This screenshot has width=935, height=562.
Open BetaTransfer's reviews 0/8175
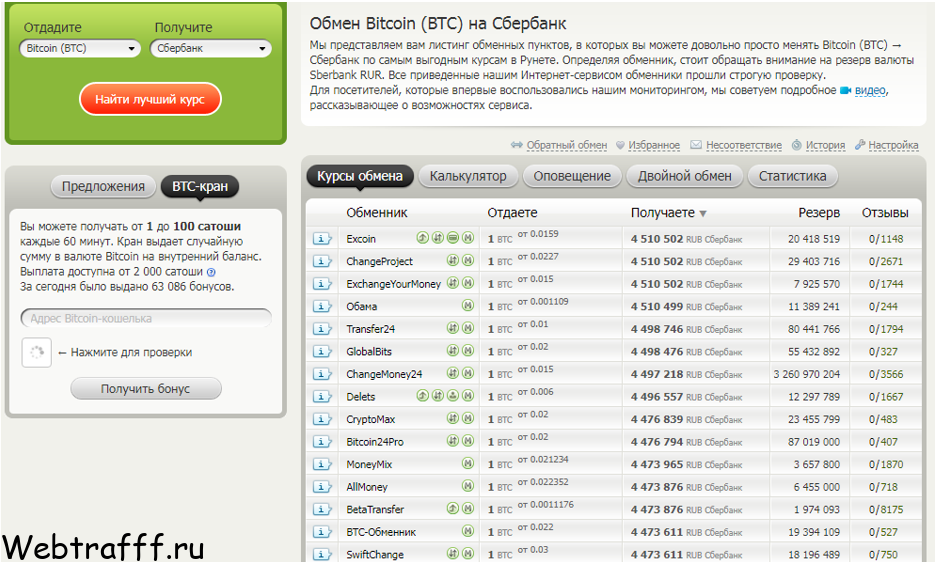click(x=886, y=509)
